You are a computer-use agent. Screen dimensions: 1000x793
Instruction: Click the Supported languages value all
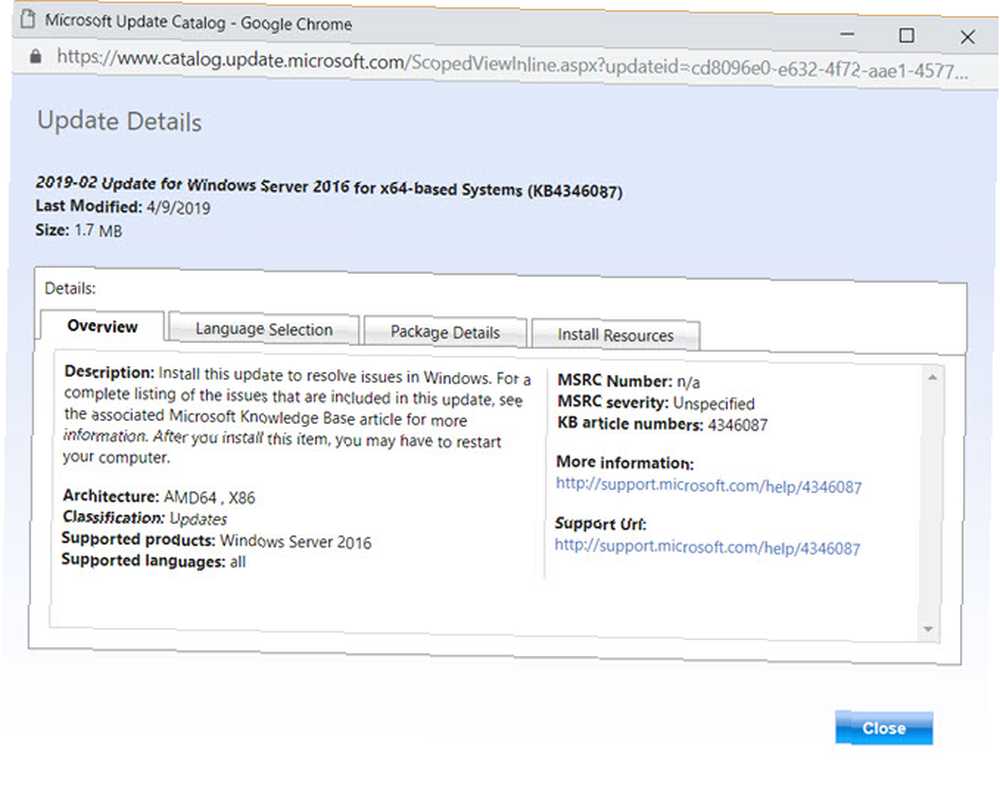238,562
